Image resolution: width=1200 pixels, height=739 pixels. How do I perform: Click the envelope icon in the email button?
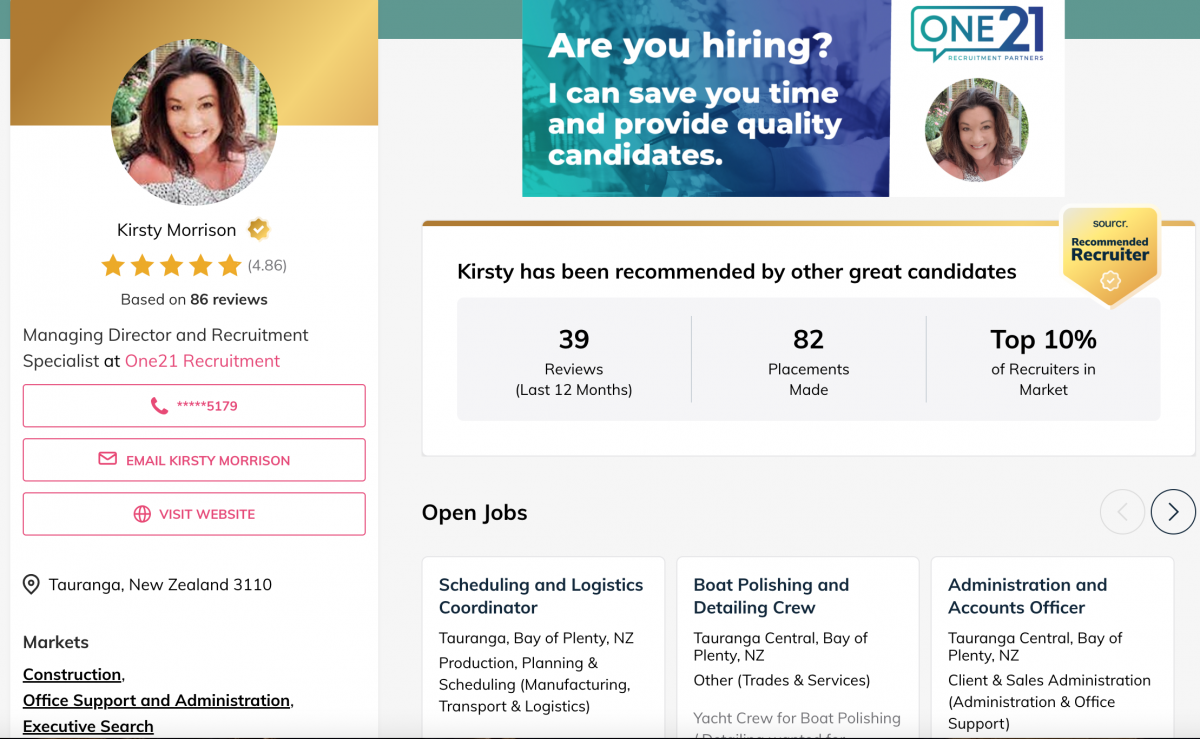[x=107, y=459]
